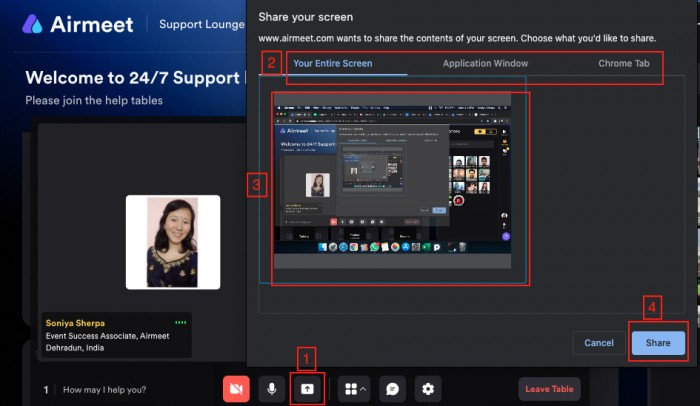Click the Leave Table button
The width and height of the screenshot is (700, 406).
tap(549, 389)
